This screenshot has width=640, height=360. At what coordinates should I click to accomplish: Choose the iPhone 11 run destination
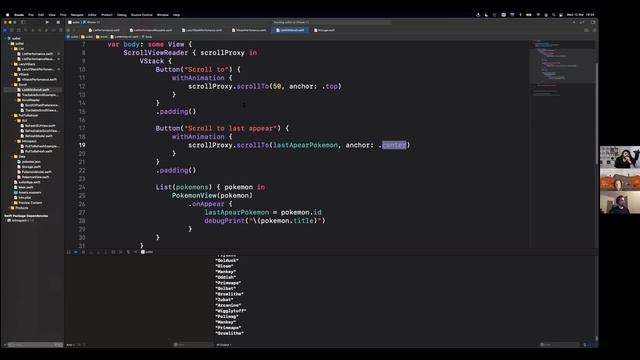pos(93,22)
